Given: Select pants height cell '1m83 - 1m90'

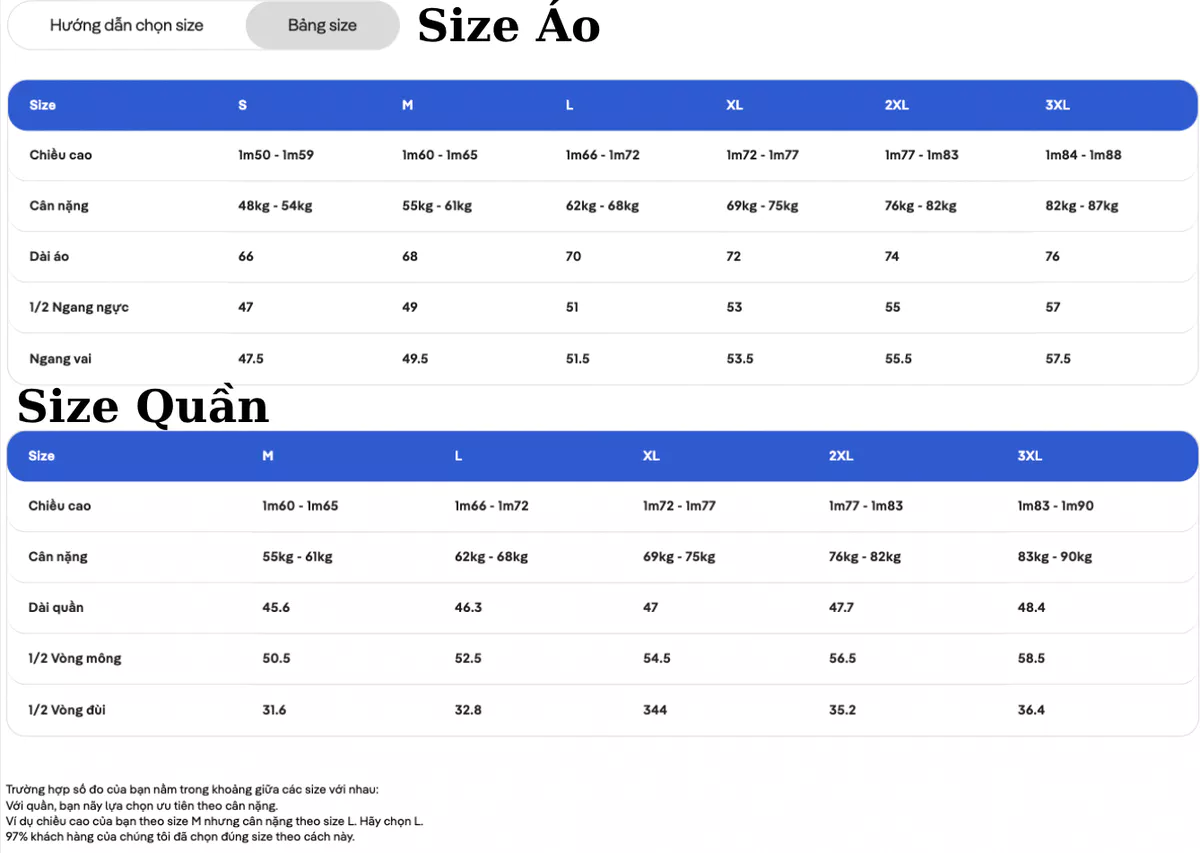Looking at the screenshot, I should point(1056,506).
